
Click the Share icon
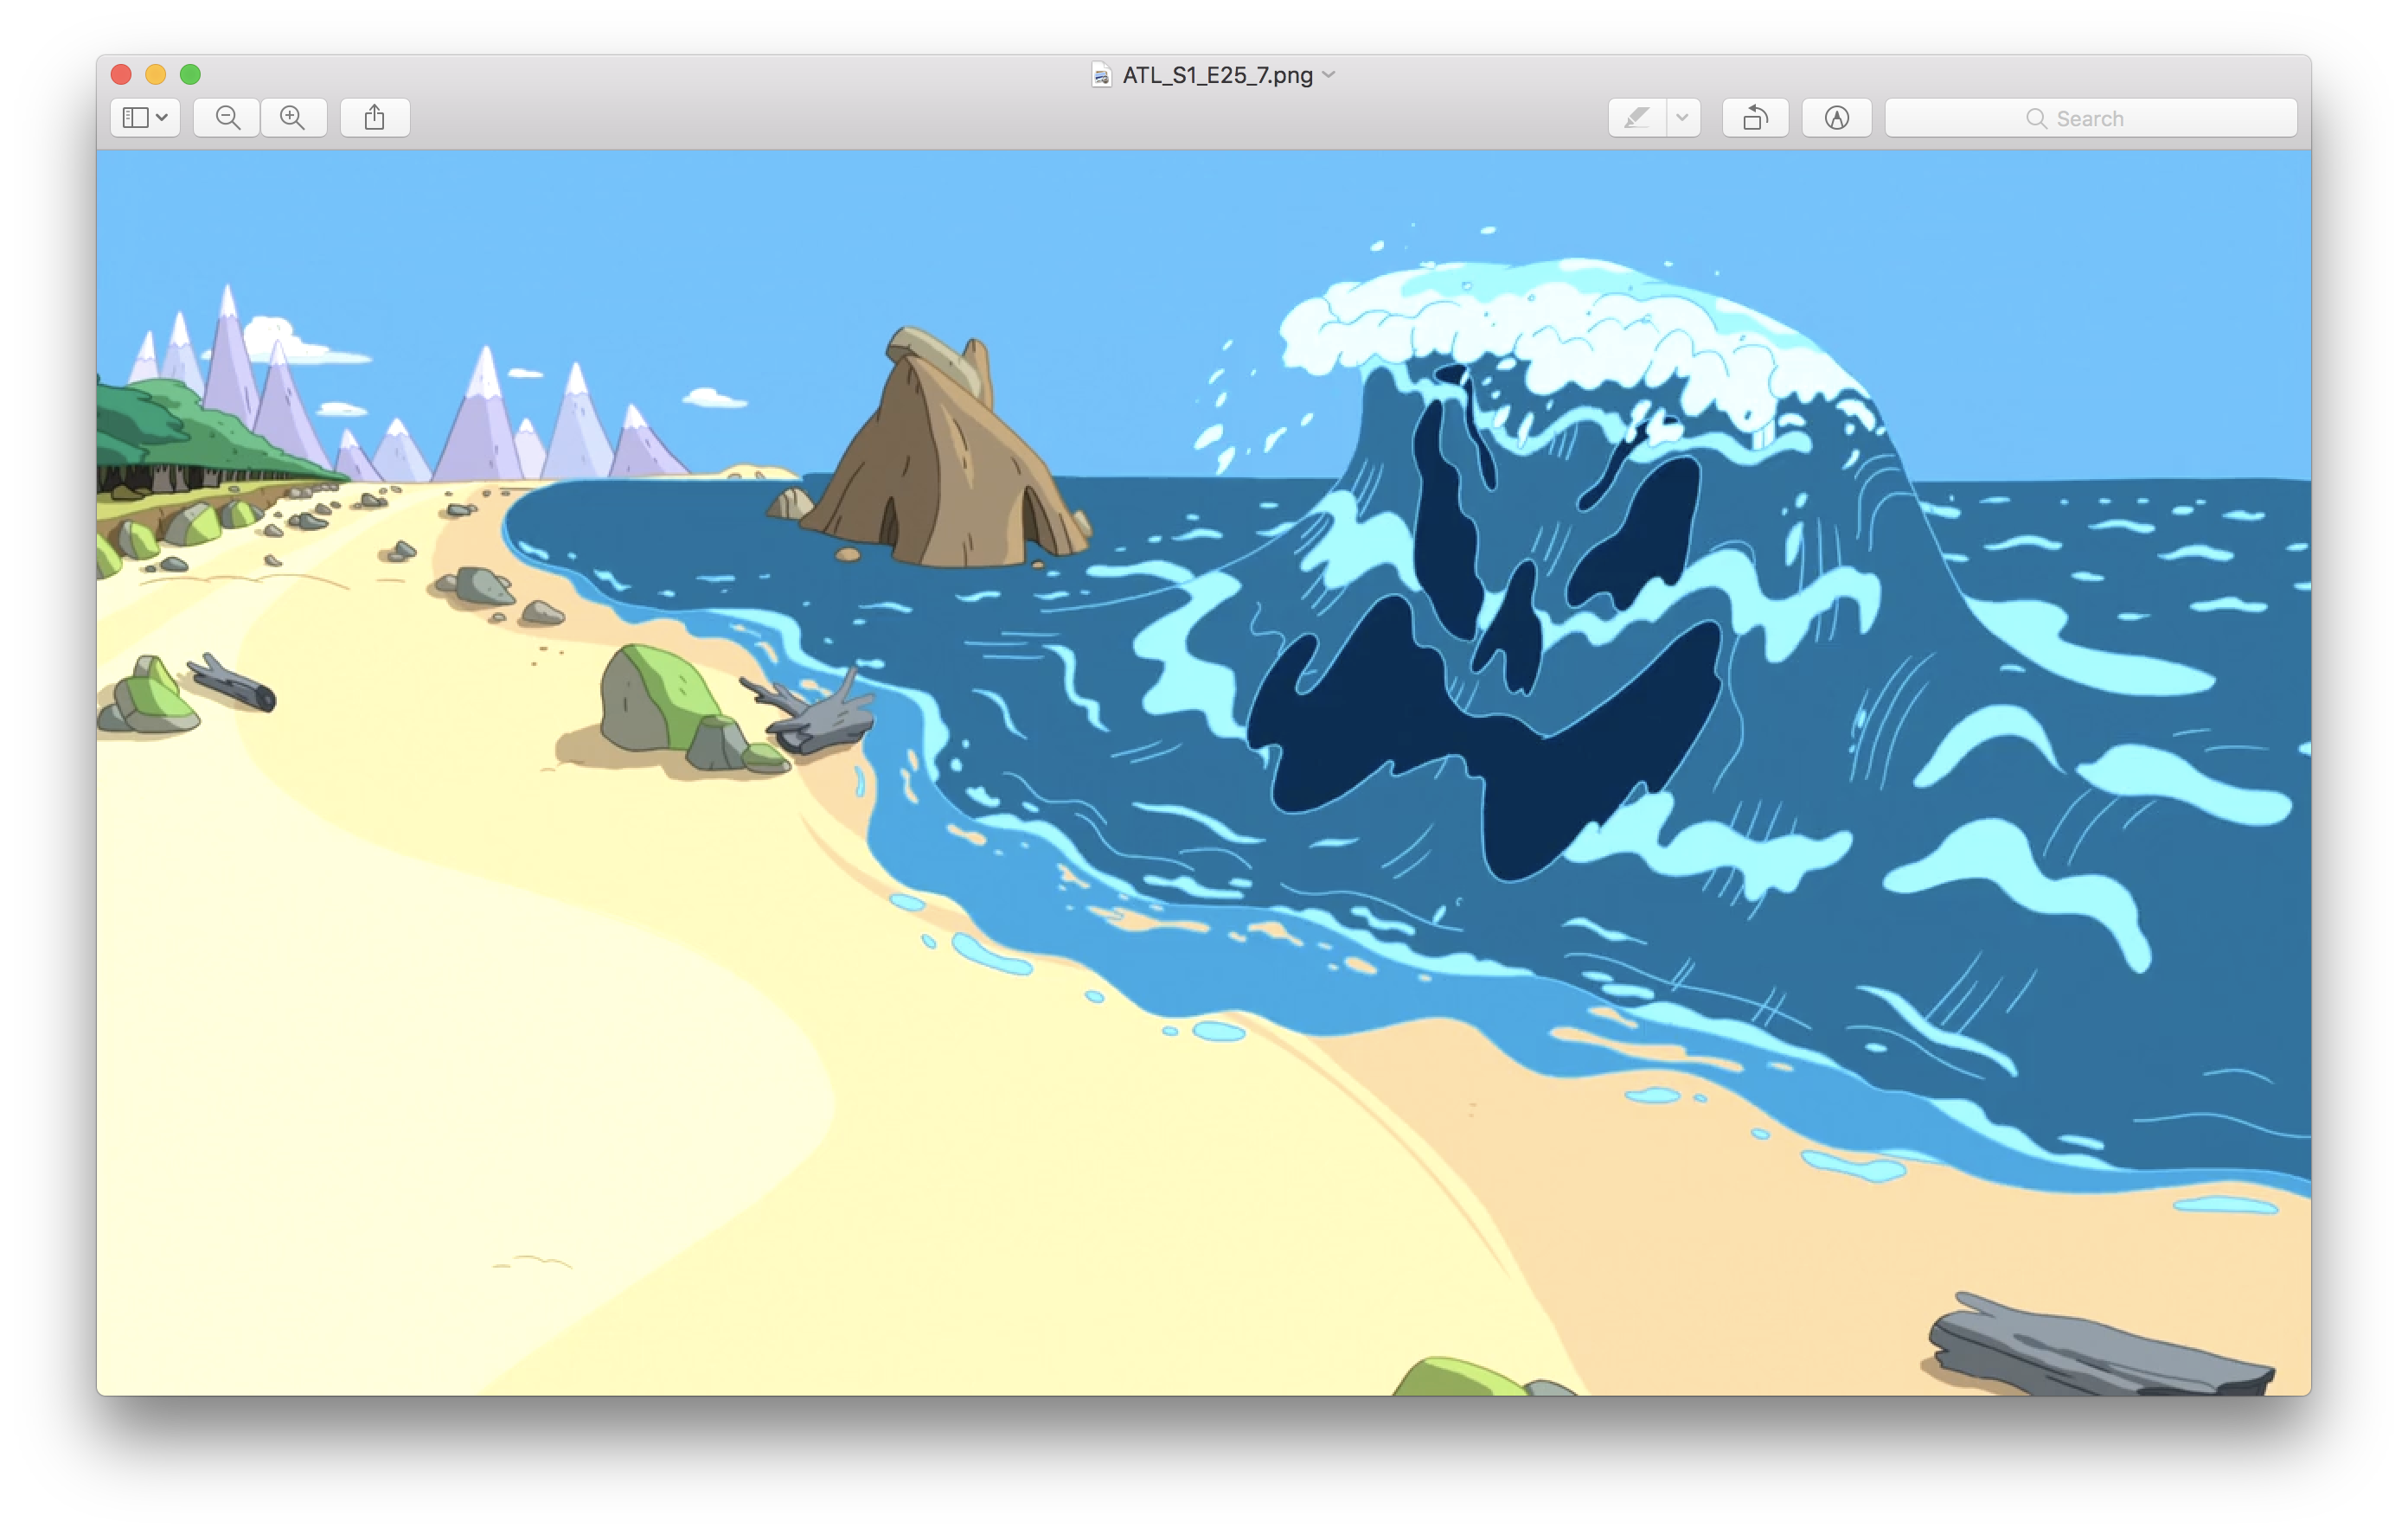[375, 117]
